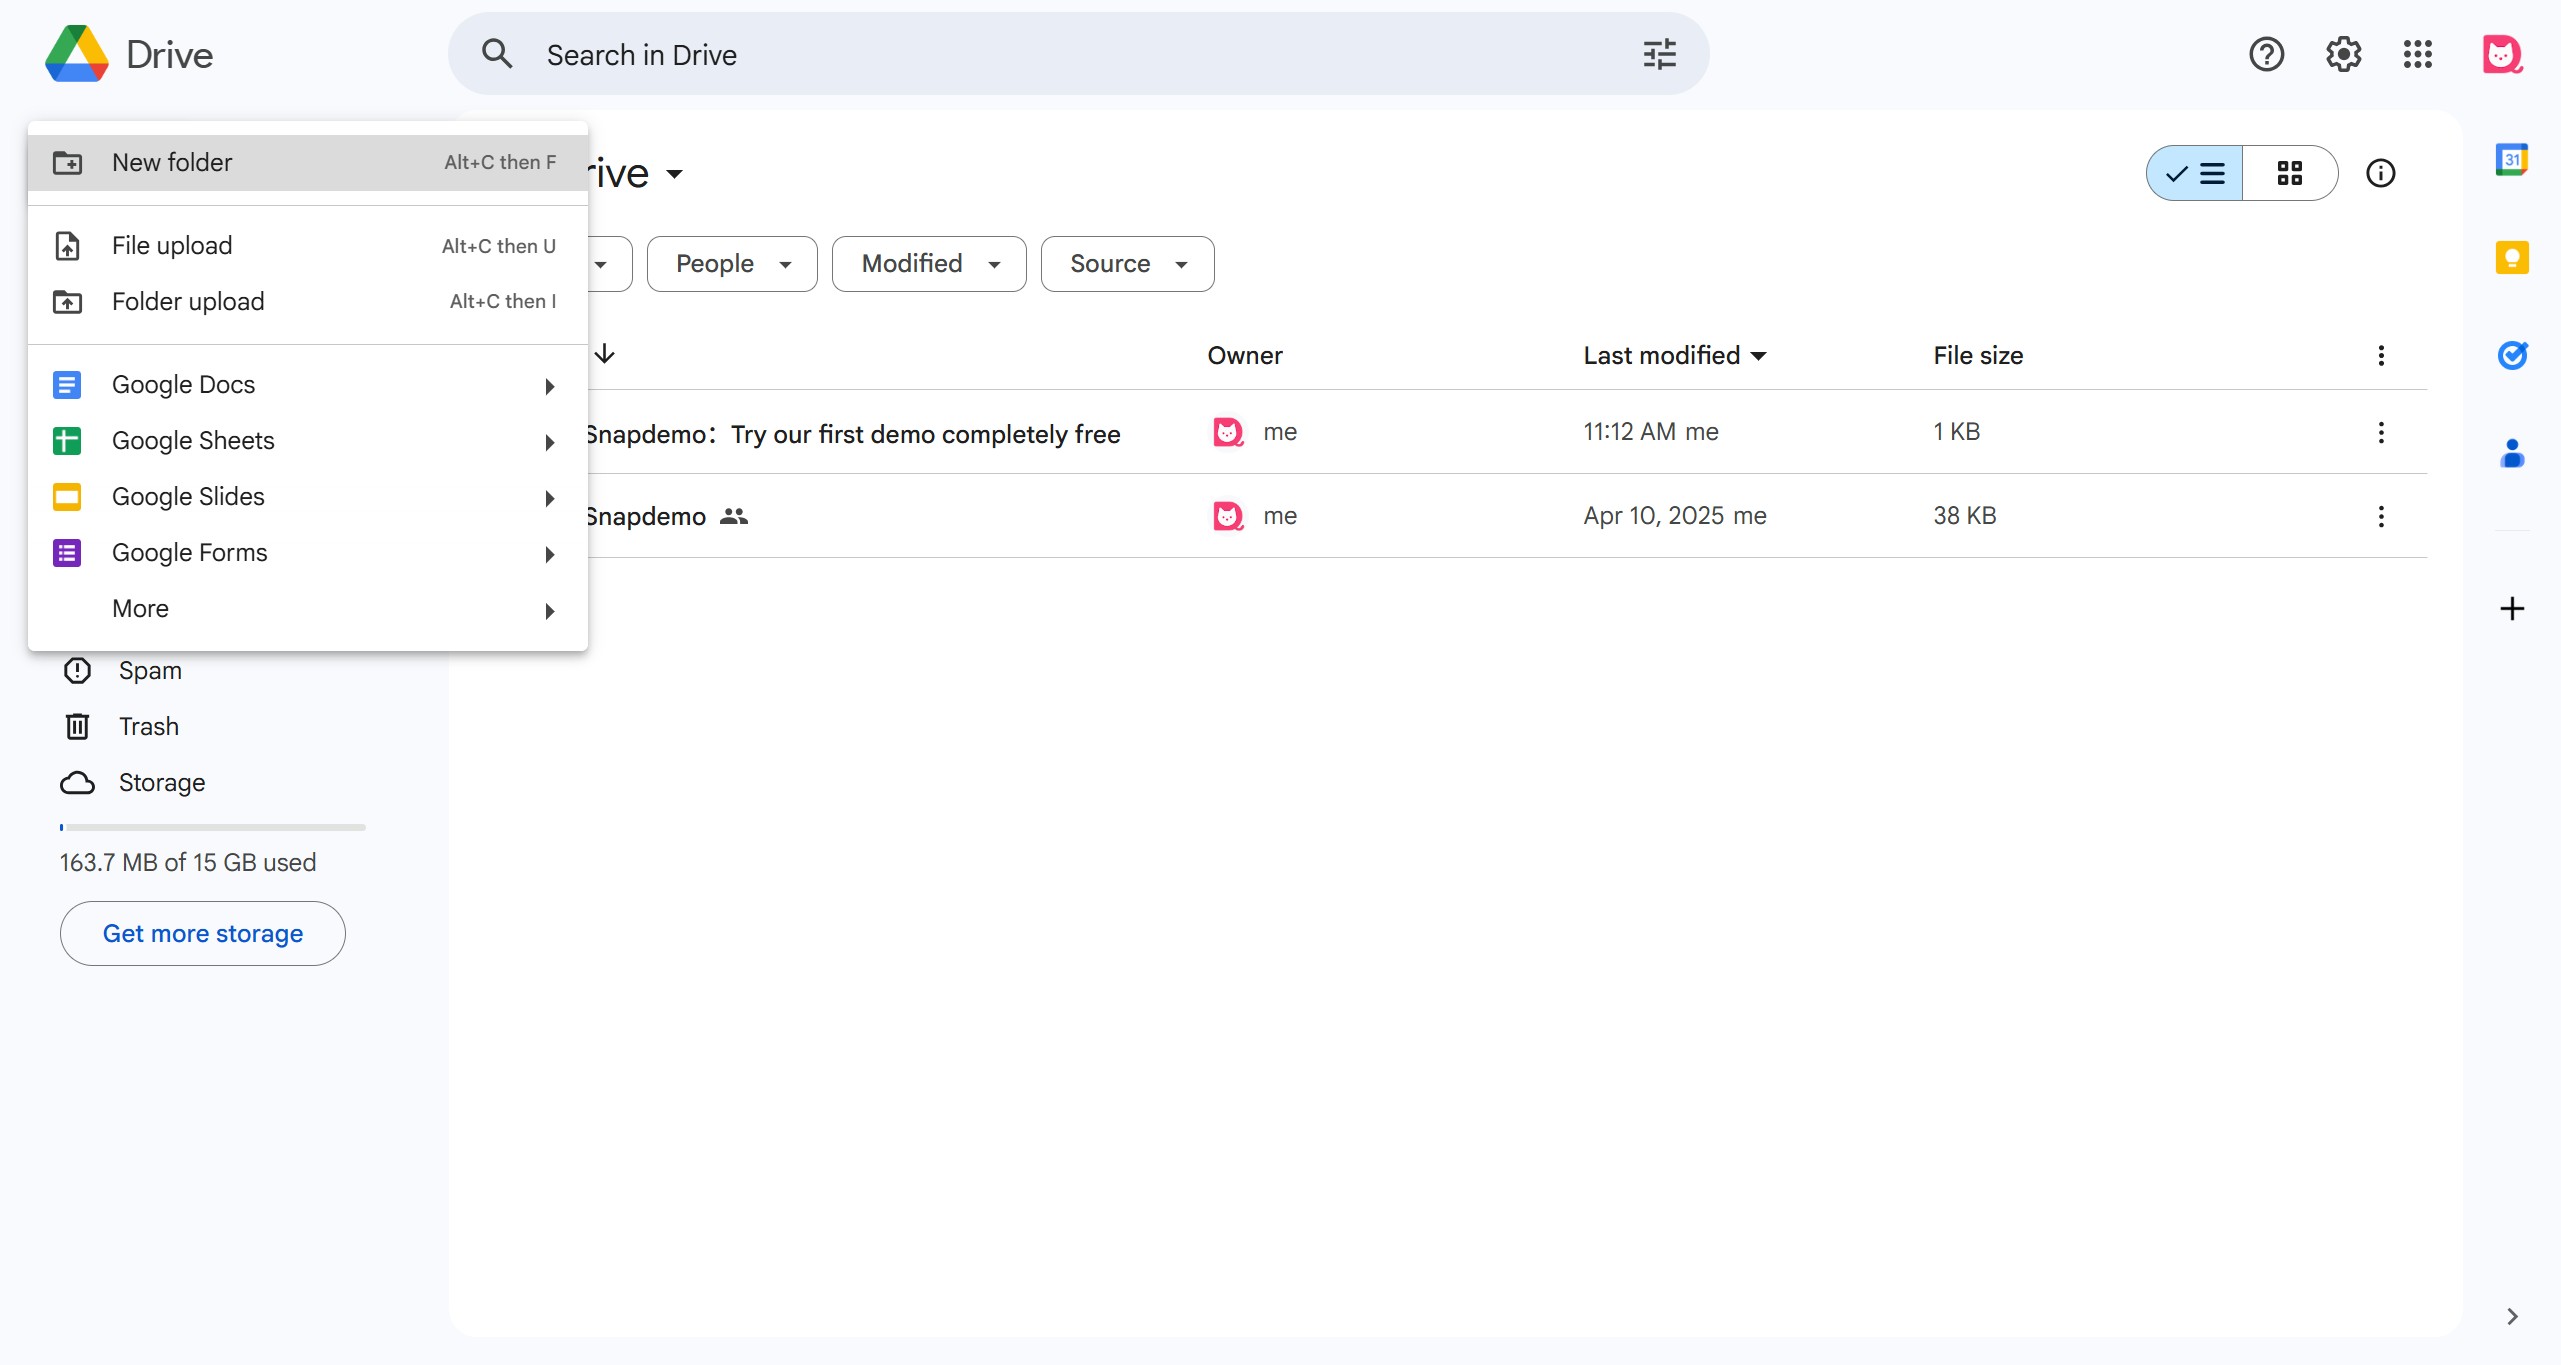
Task: Open Storage in the sidebar
Action: pos(162,782)
